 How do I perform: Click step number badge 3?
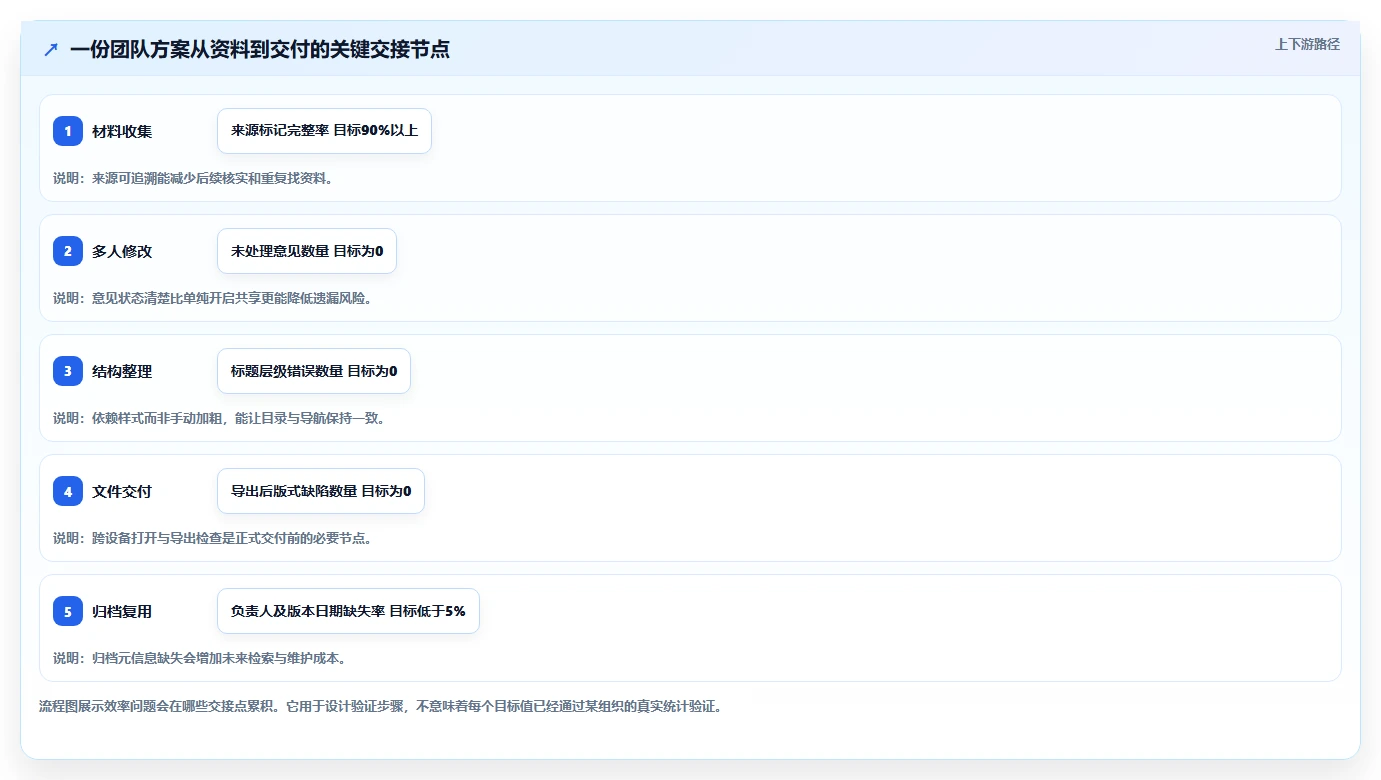pos(68,371)
